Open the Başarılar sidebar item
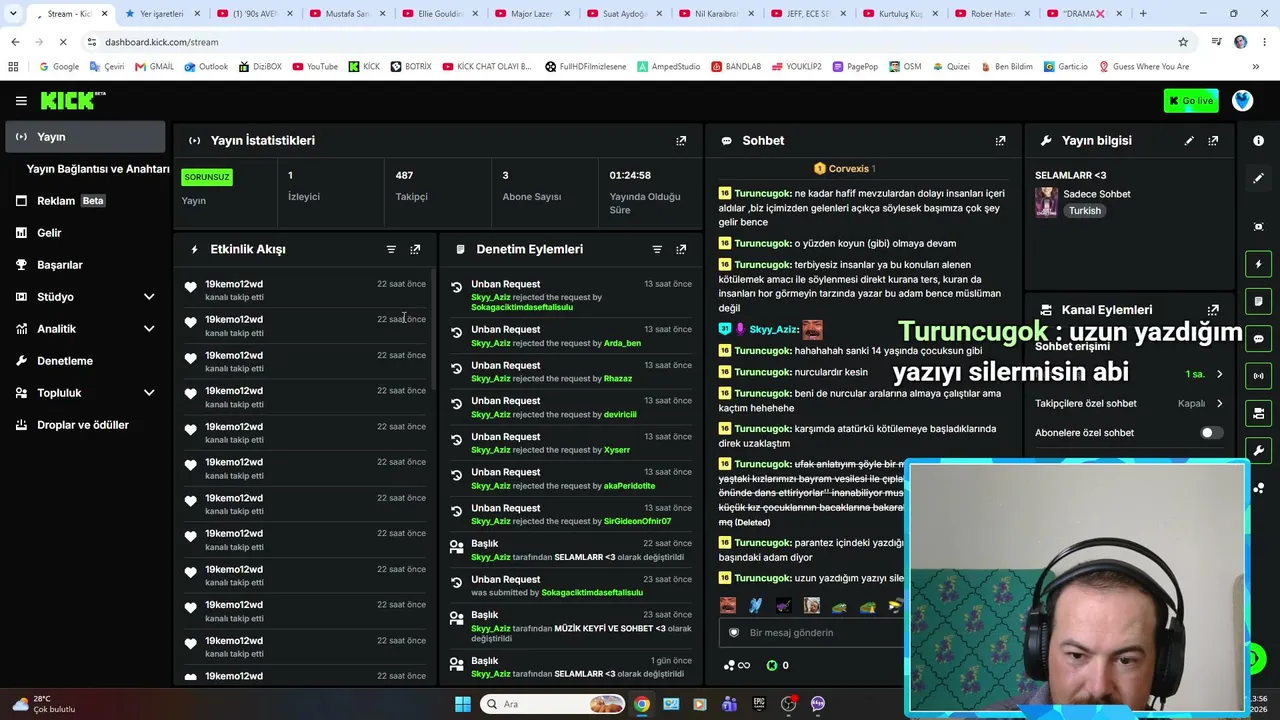The width and height of the screenshot is (1280, 720). click(x=85, y=265)
